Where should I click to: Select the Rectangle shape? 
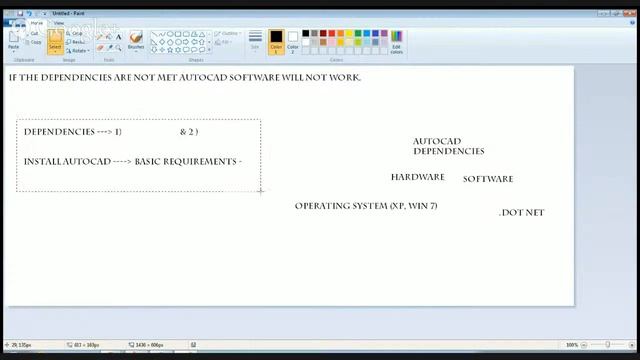pyautogui.click(x=178, y=34)
